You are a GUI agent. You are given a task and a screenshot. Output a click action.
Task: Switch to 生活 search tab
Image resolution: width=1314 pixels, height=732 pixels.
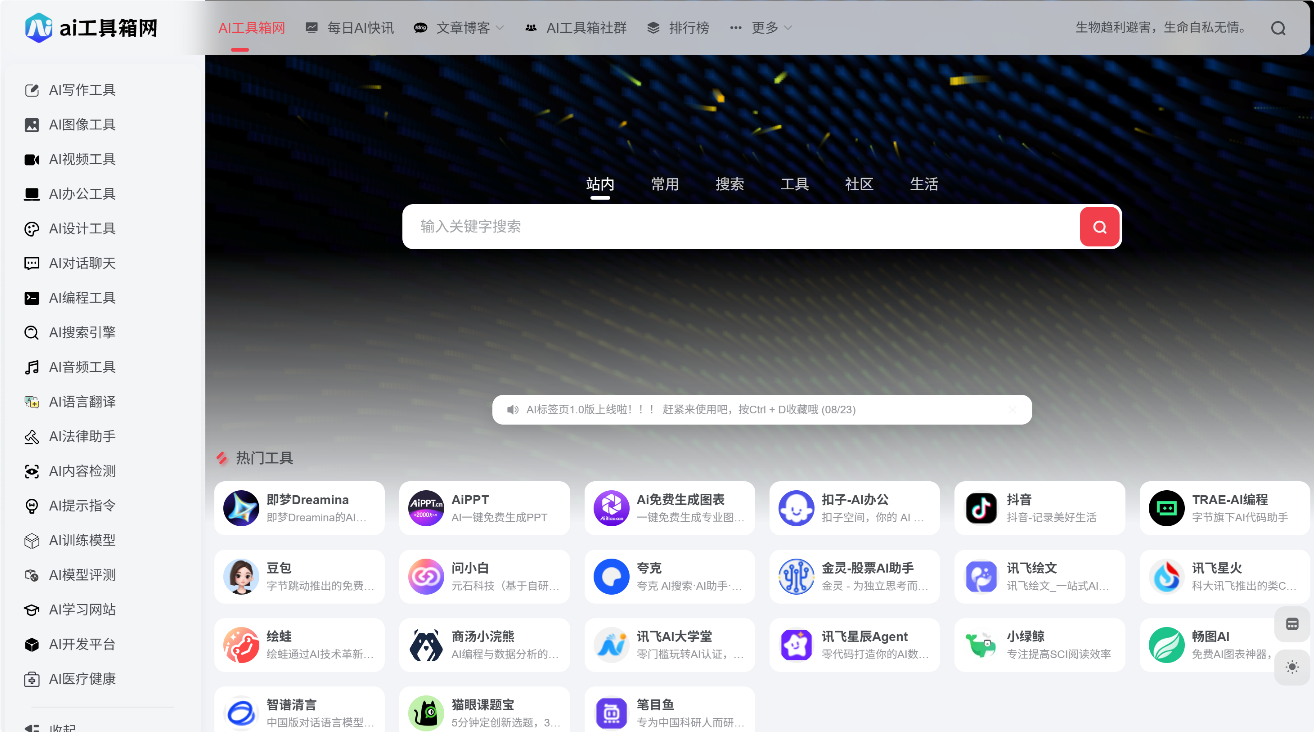[924, 184]
